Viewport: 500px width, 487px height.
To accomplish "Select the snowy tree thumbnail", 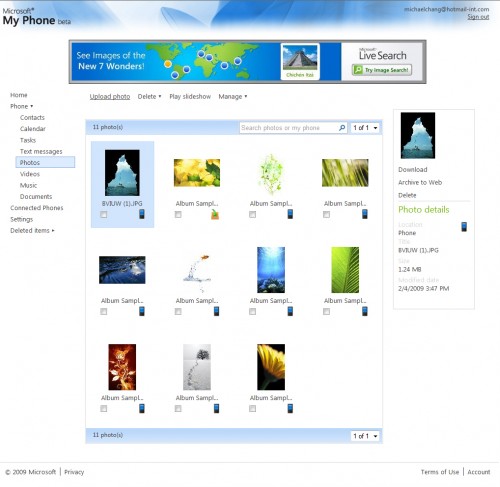I will tap(197, 367).
